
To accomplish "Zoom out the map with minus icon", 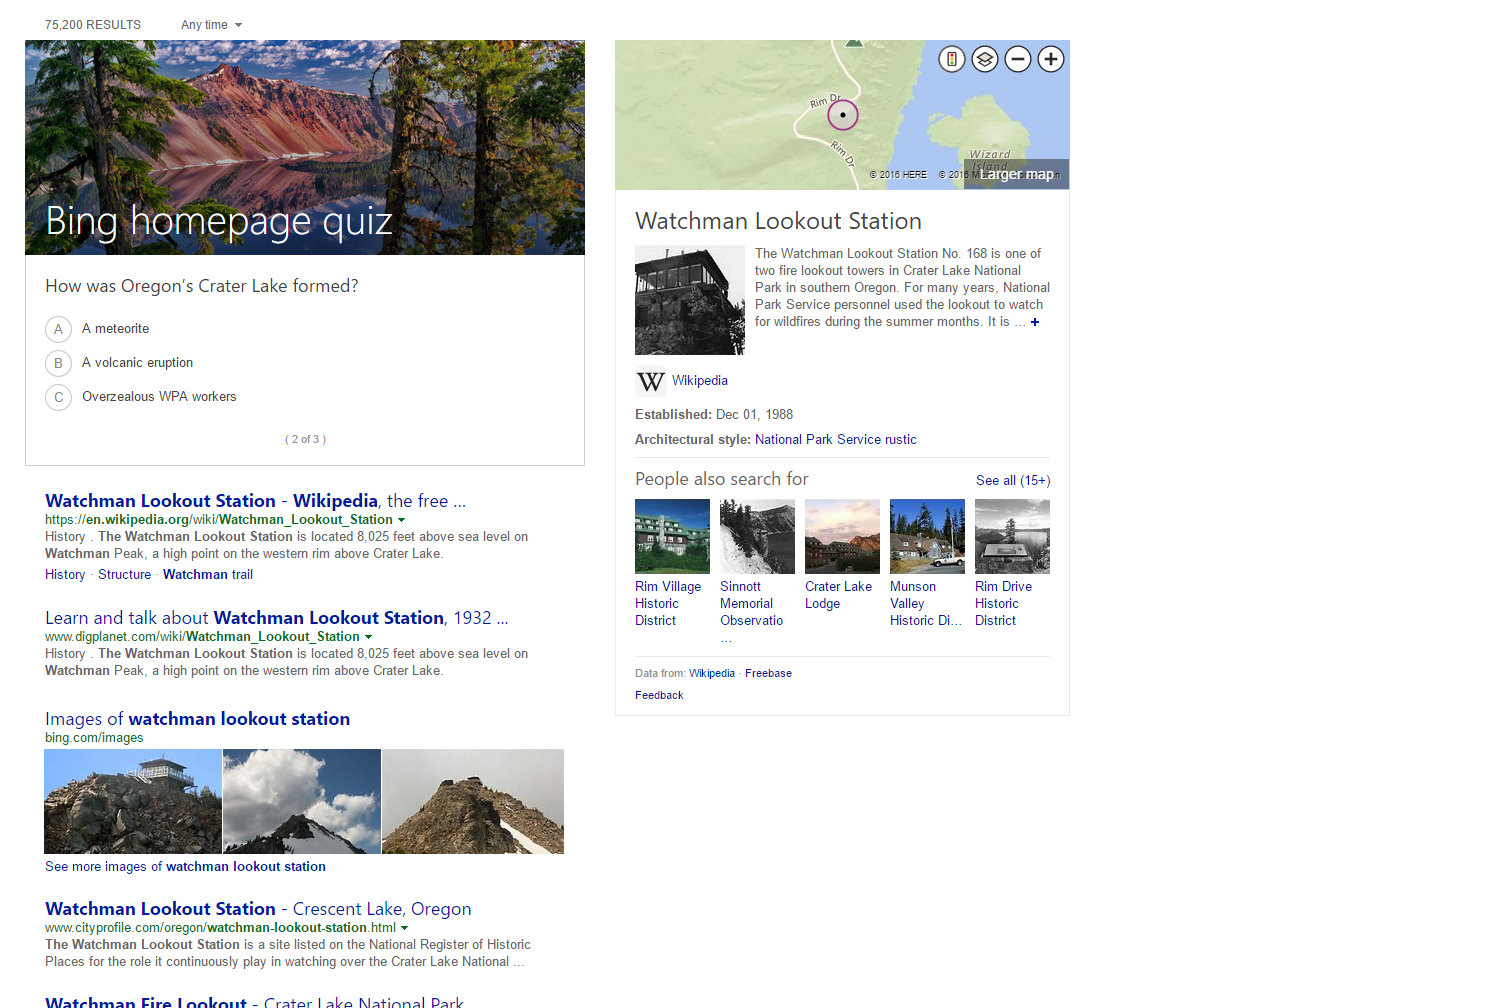I will (x=1018, y=59).
